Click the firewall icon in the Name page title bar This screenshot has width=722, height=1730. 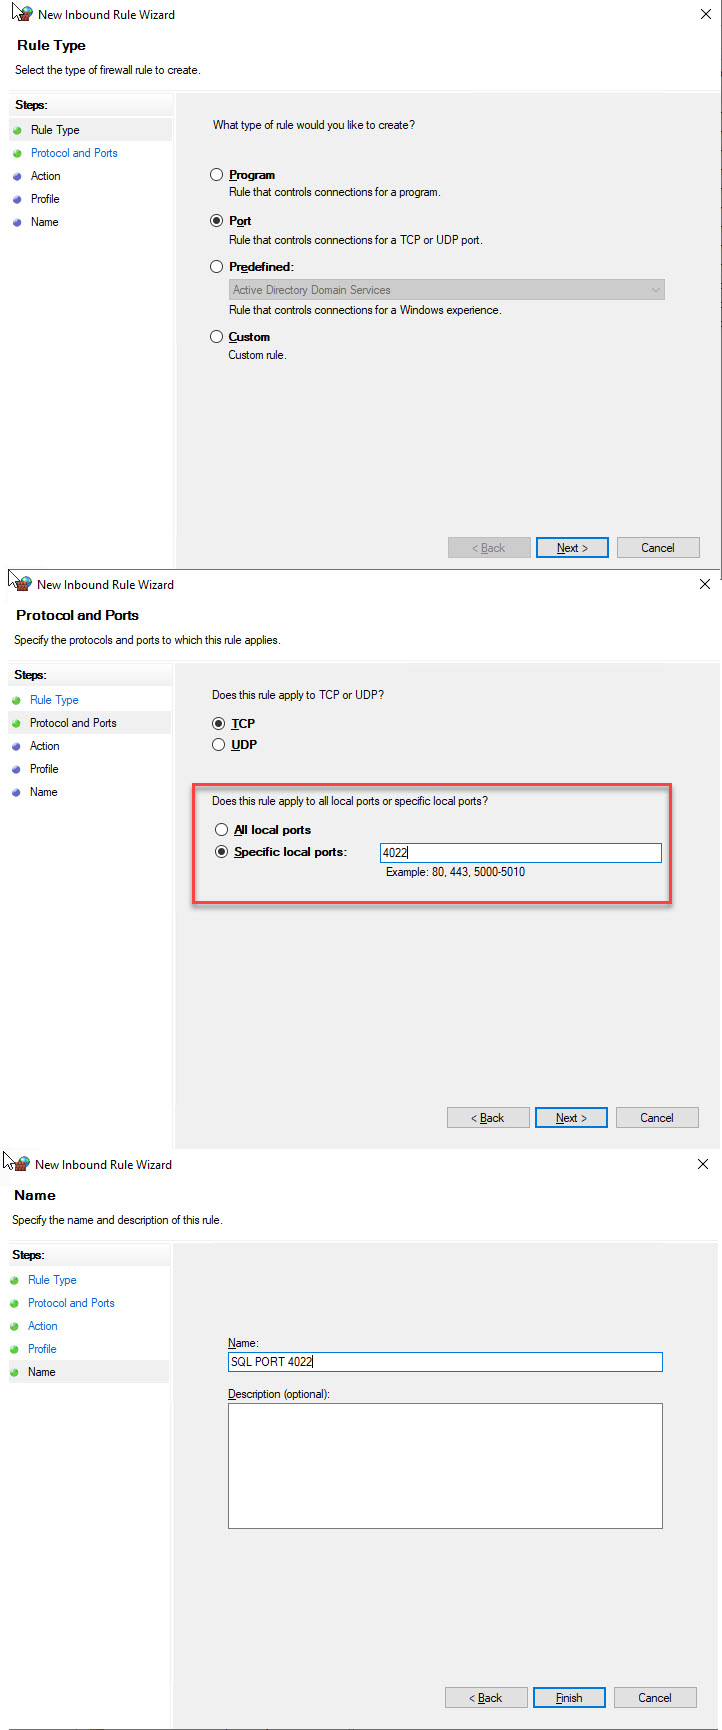tap(19, 1164)
